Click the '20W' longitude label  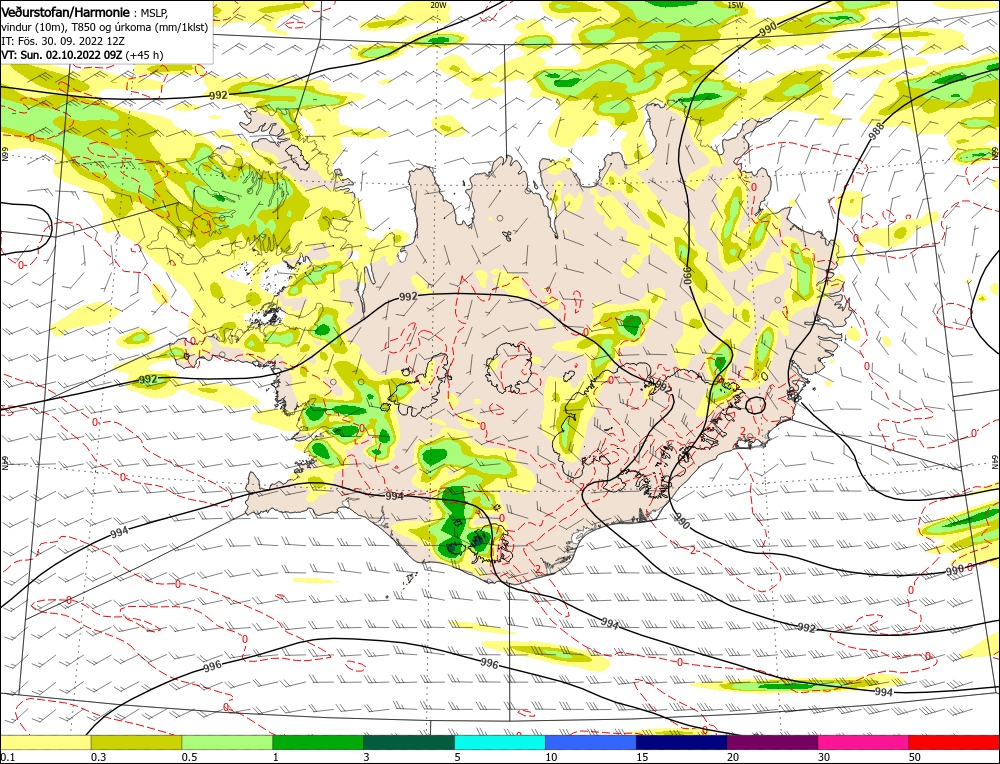(x=438, y=5)
